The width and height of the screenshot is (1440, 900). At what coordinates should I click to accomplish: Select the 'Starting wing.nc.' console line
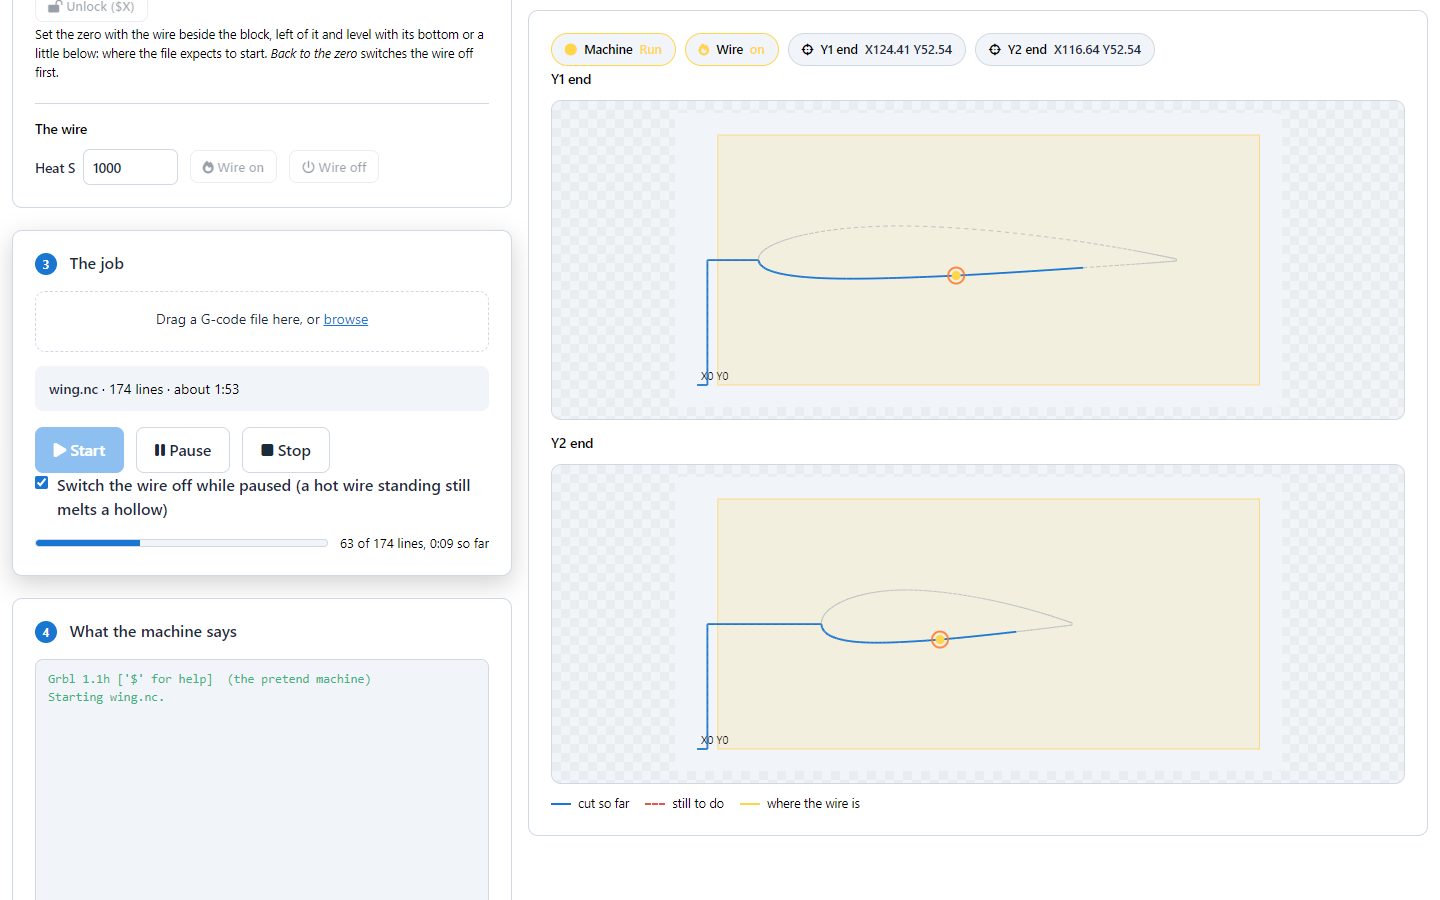pyautogui.click(x=106, y=697)
